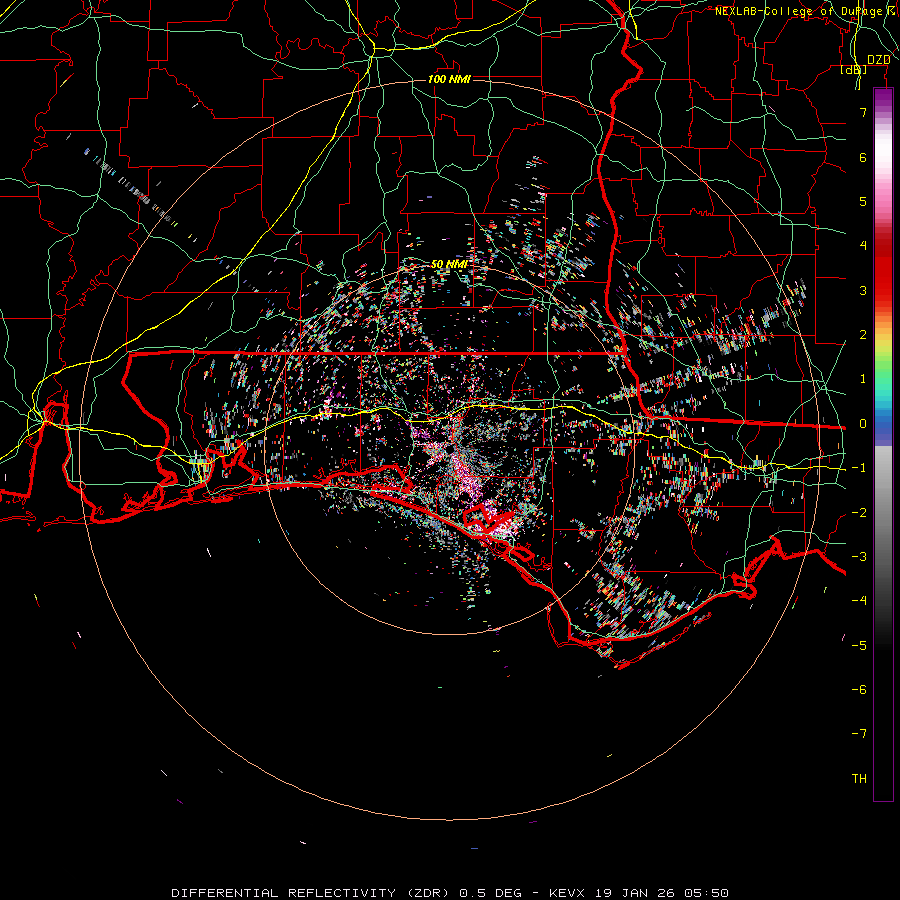The height and width of the screenshot is (900, 900).
Task: Click the 2 value on the color scale
Action: pos(863,335)
